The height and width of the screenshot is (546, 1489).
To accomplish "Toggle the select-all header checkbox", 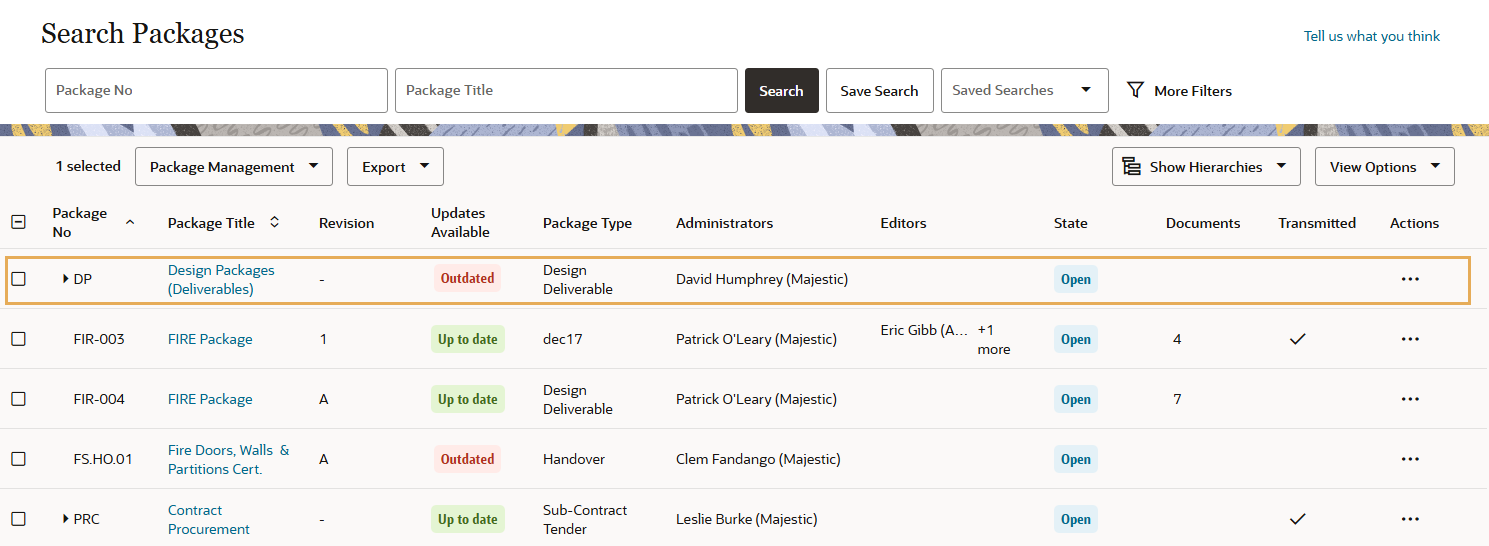I will point(18,222).
